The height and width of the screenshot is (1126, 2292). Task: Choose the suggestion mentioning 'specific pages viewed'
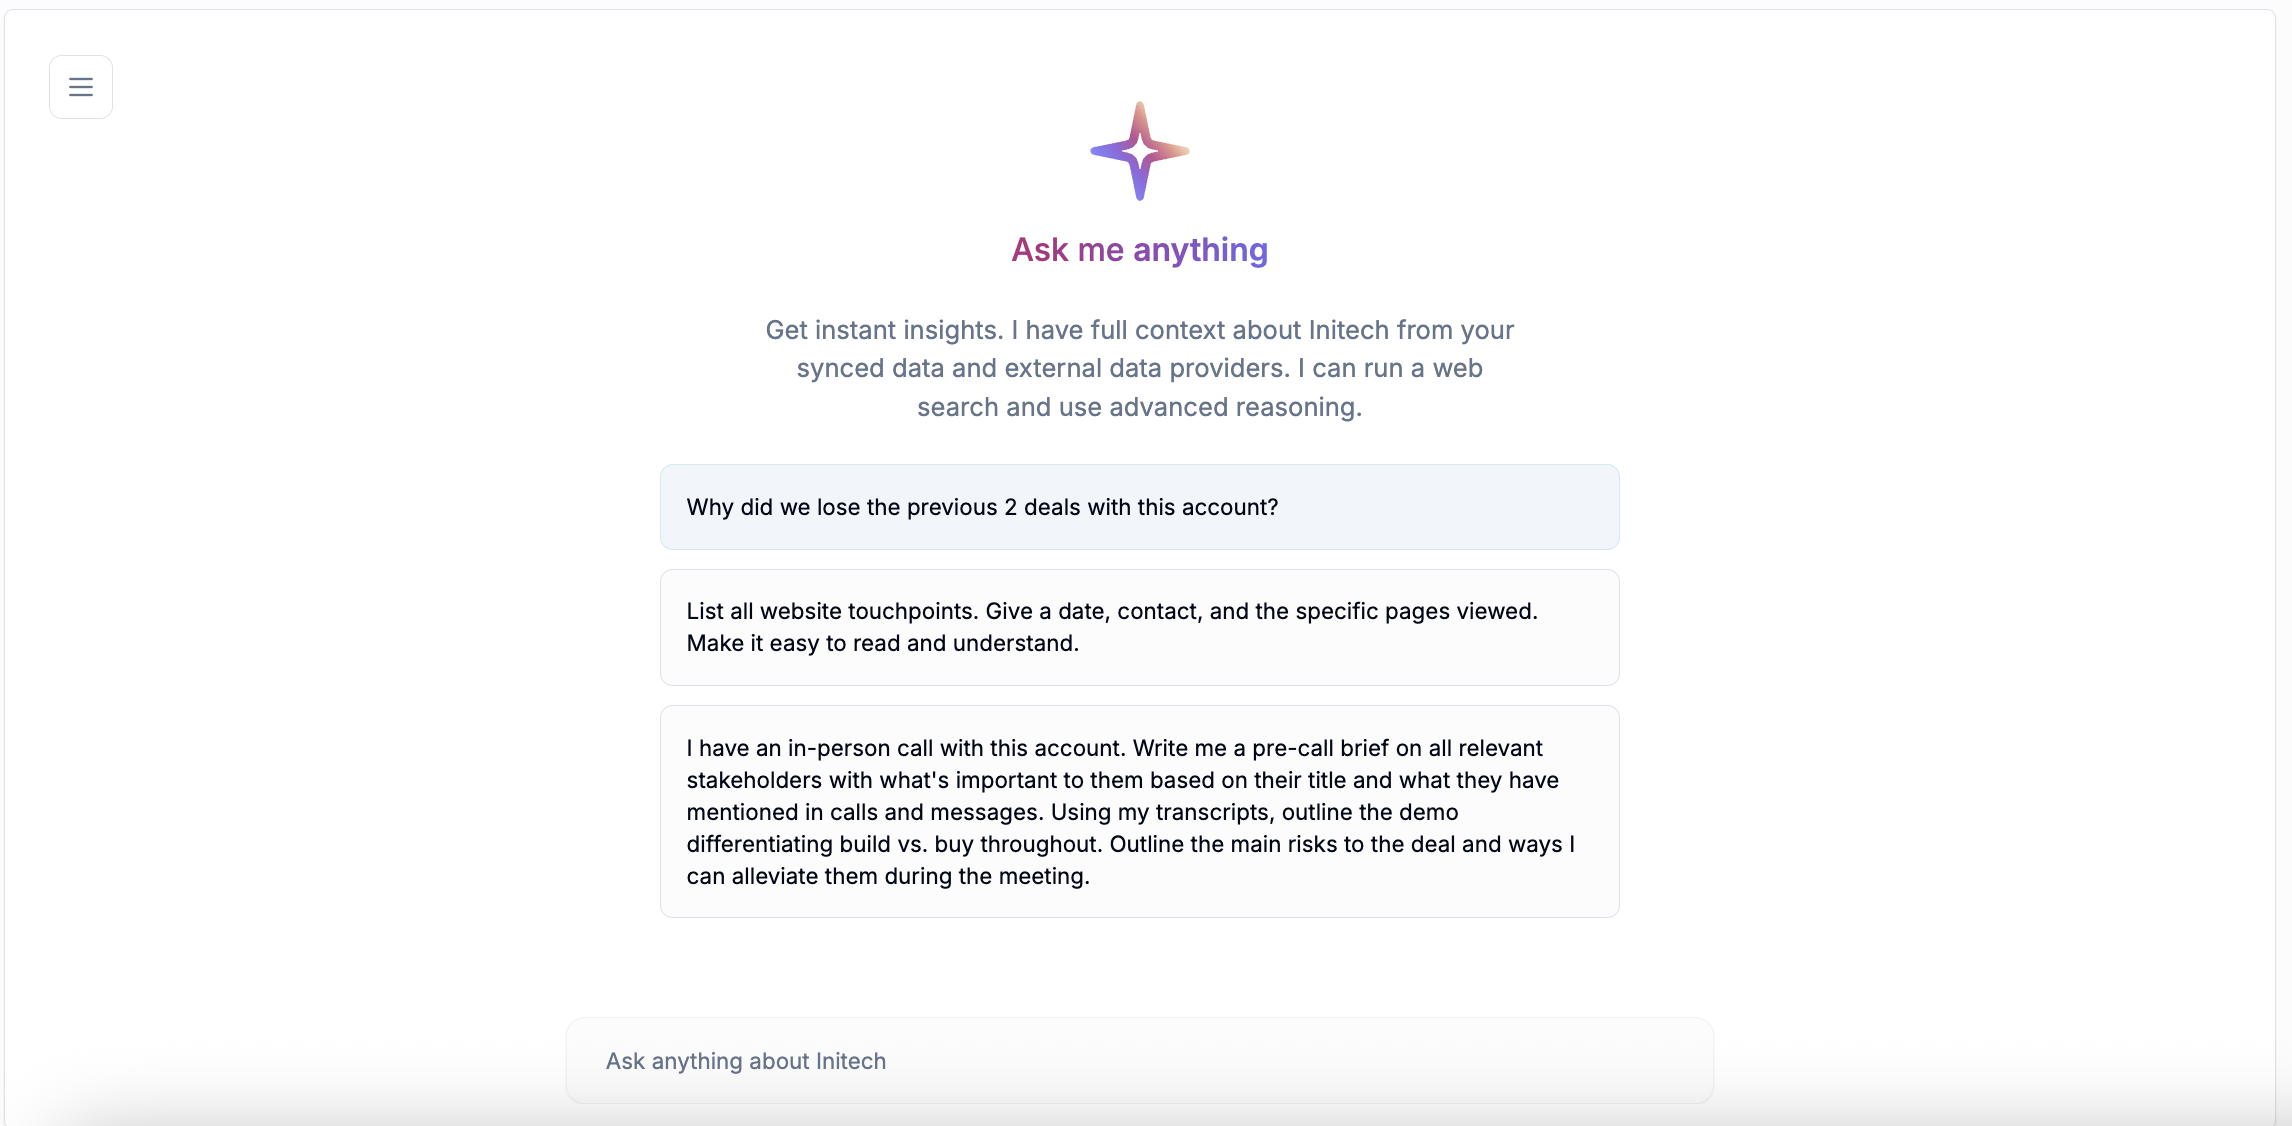coord(1139,627)
